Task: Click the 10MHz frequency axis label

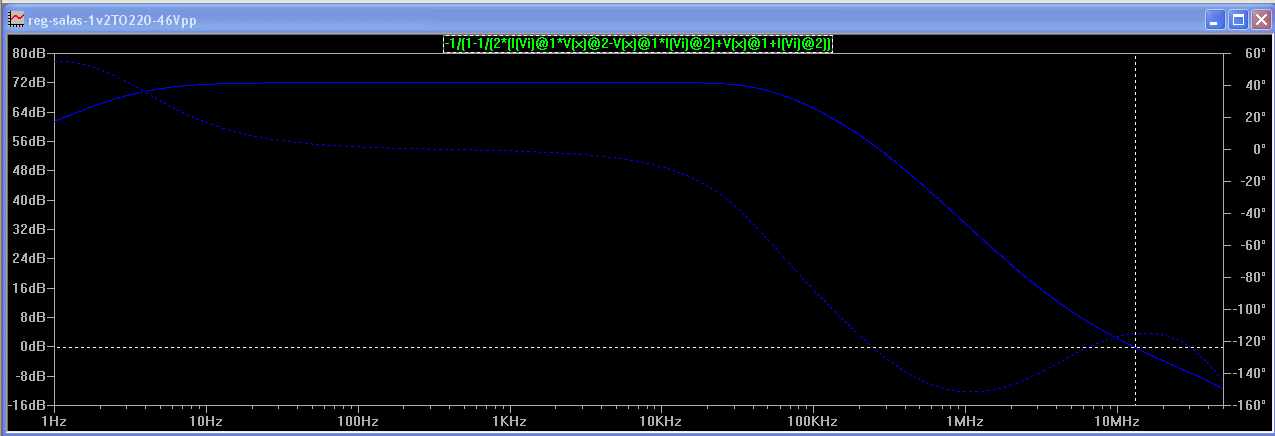Action: [1117, 423]
